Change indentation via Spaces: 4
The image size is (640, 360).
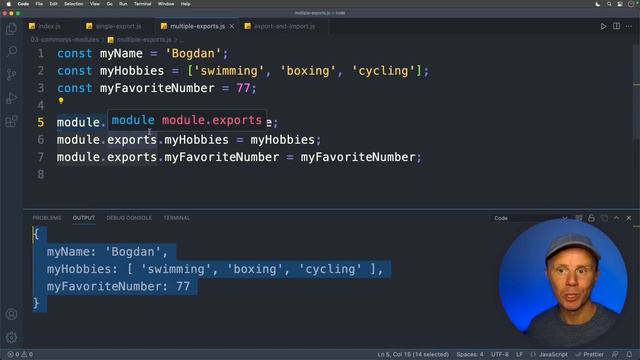[470, 354]
